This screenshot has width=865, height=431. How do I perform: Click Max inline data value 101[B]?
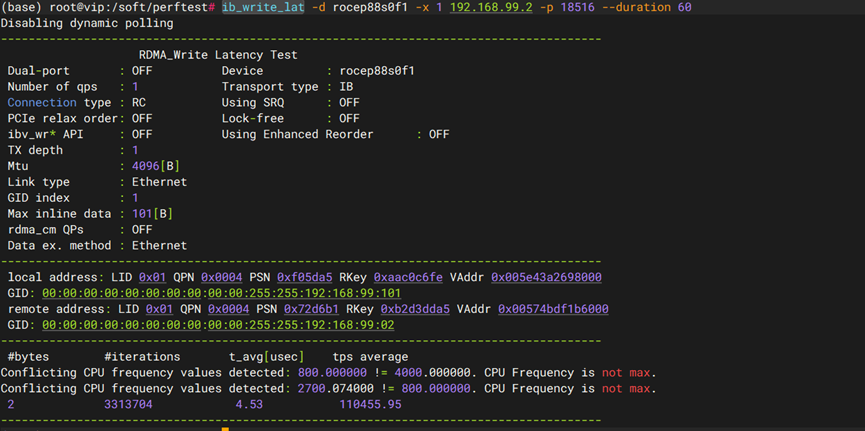pyautogui.click(x=152, y=213)
